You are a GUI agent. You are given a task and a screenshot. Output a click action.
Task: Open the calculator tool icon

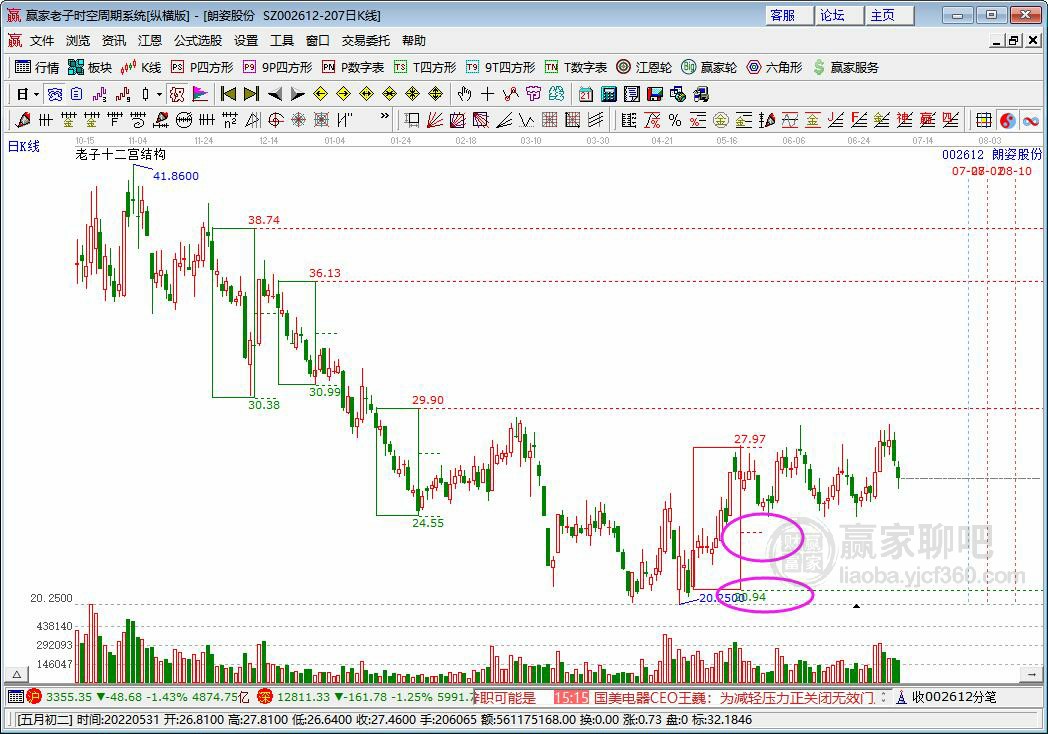coord(608,94)
